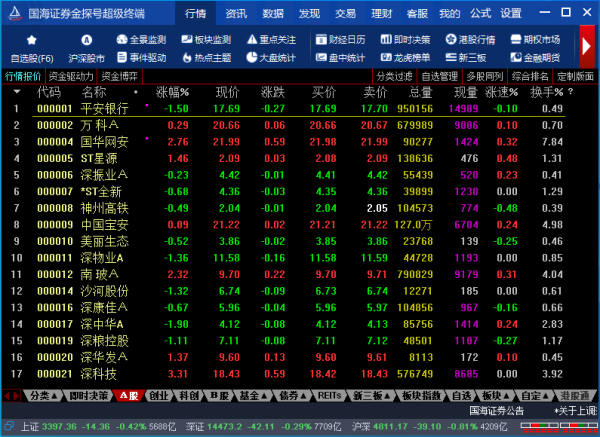Open 自选股(F6) star icon
Viewport: 600px width, 437px height.
click(x=32, y=40)
